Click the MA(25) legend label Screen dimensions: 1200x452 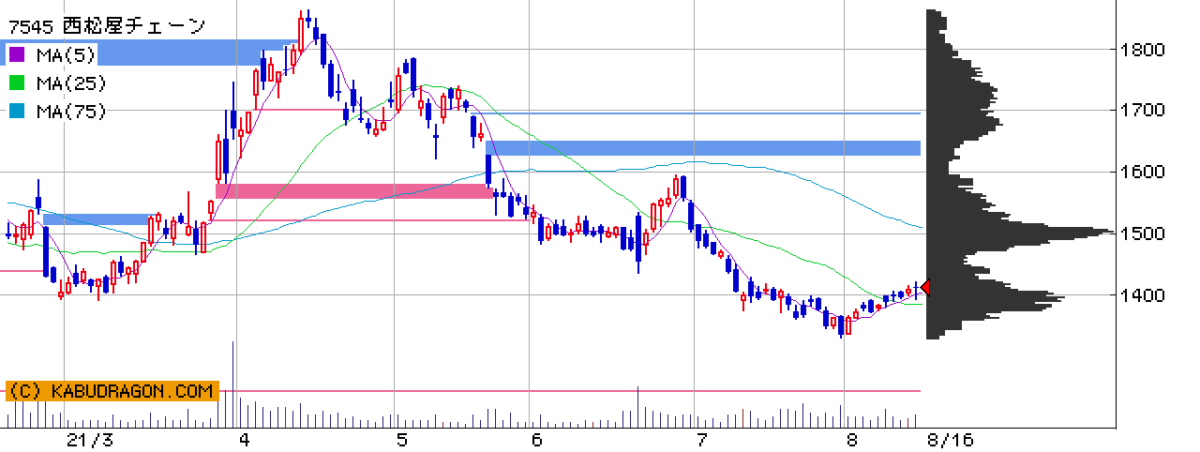70,83
